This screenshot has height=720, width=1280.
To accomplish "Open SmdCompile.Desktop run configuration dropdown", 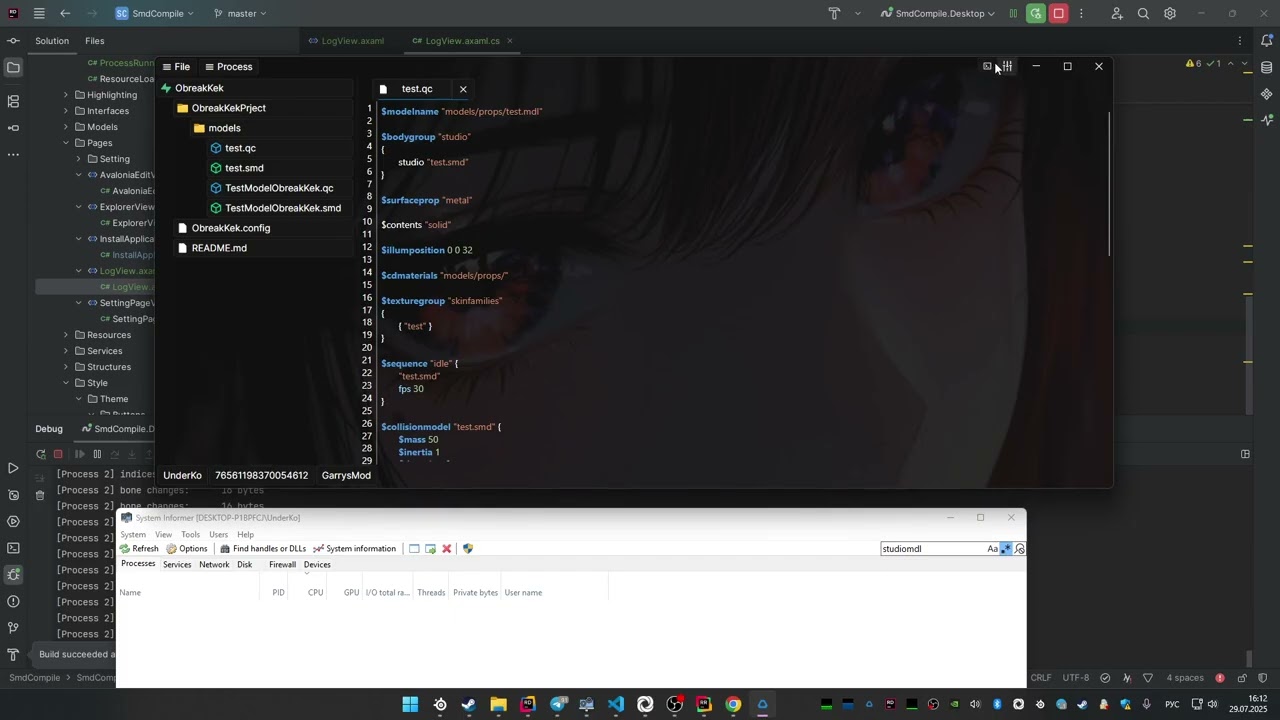I will pos(938,14).
